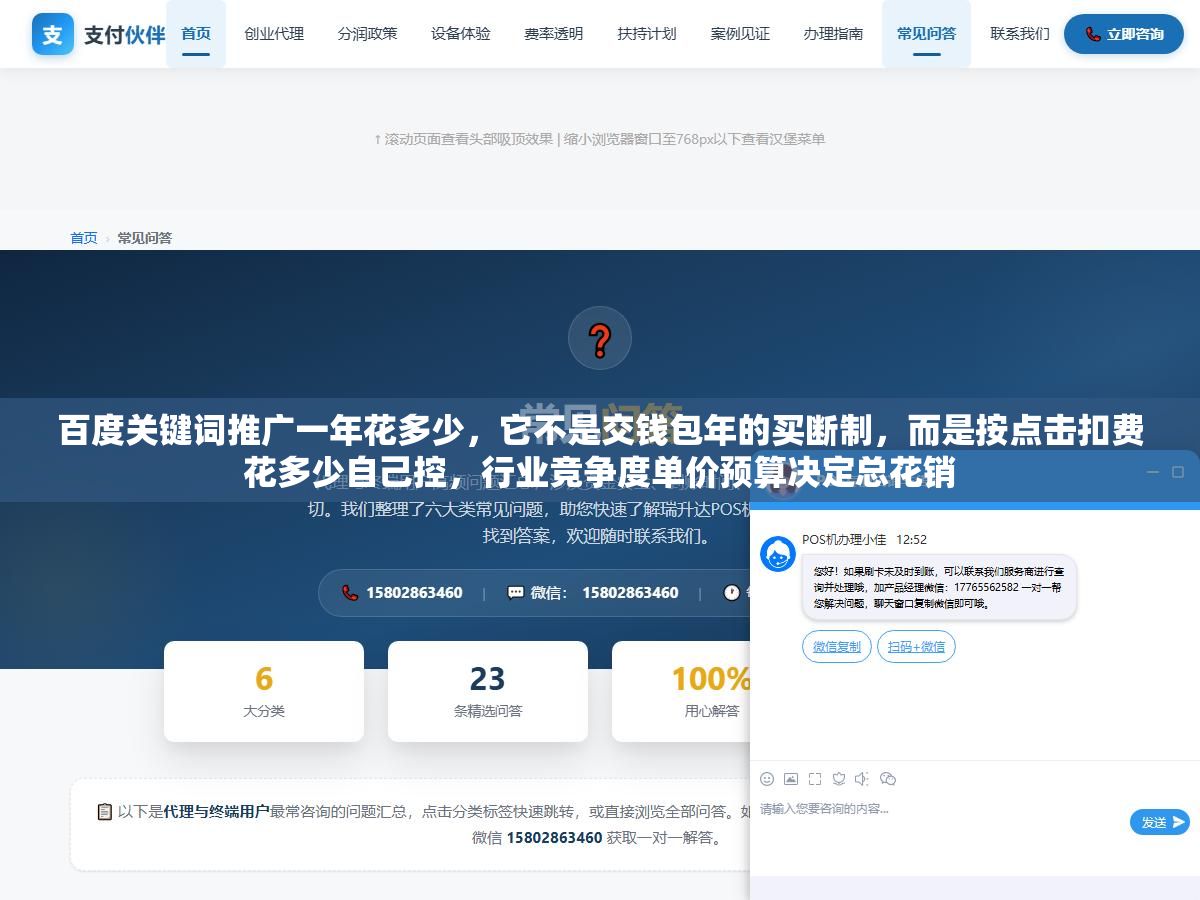Click the 立即咨询 button
This screenshot has width=1200, height=900.
(1124, 34)
